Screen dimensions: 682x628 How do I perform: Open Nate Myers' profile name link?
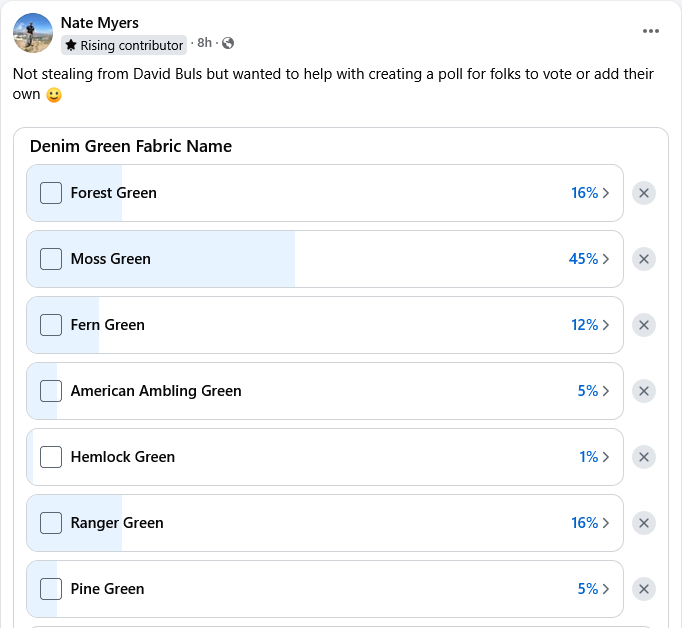[100, 22]
